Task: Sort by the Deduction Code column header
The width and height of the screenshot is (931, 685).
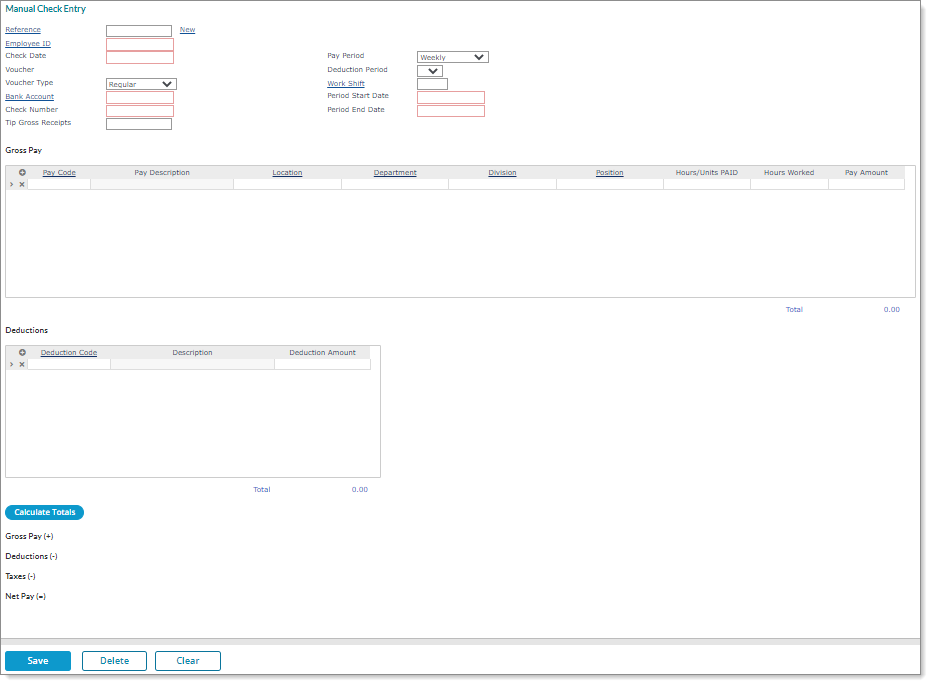Action: pos(68,352)
